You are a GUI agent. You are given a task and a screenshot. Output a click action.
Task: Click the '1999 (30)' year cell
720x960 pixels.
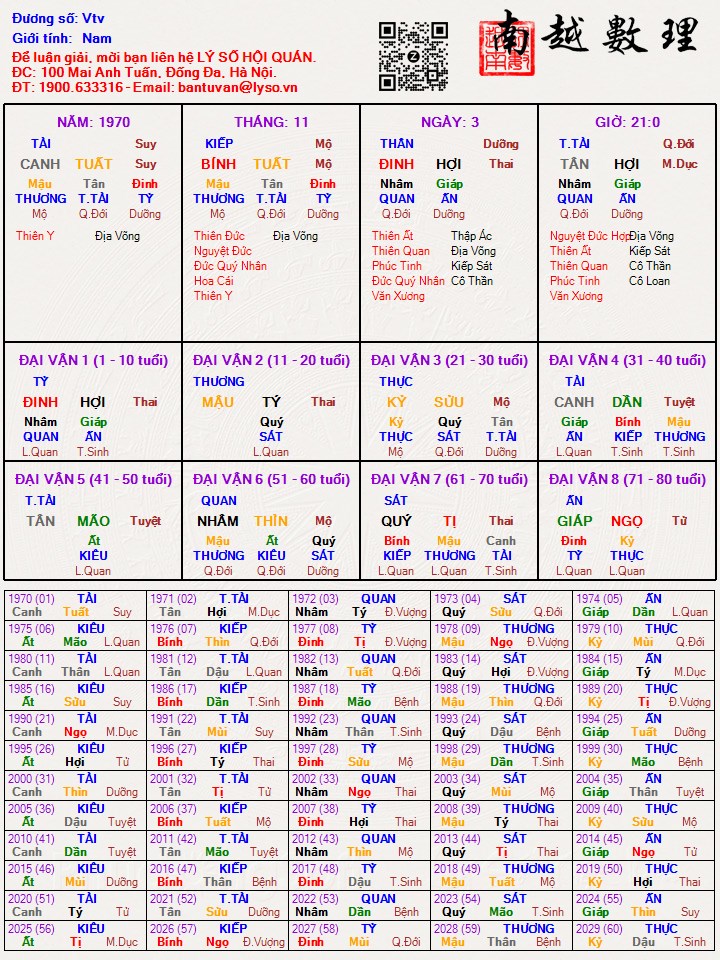pos(644,756)
